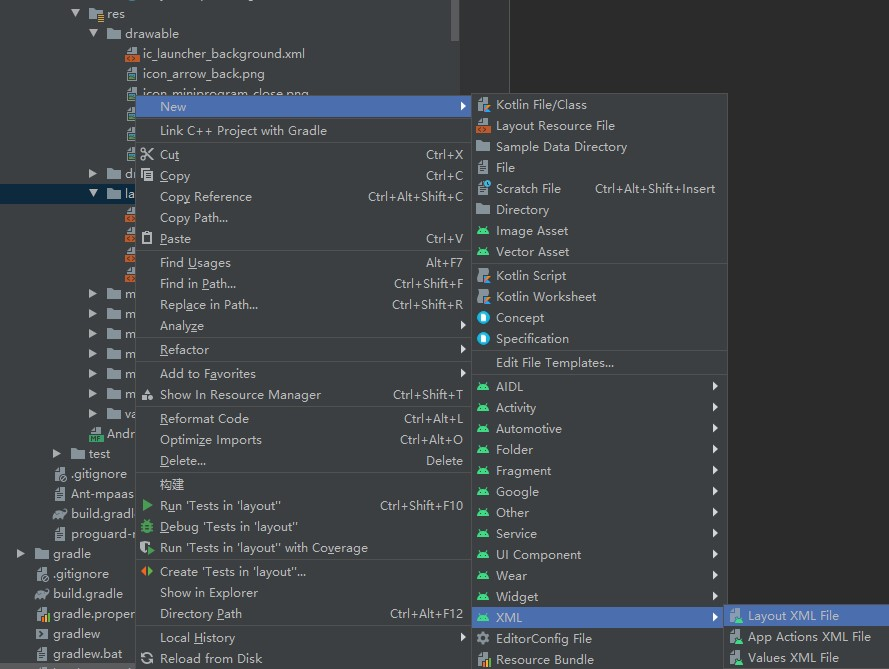889x669 pixels.
Task: Click the EditorConfig File gear icon
Action: (x=483, y=638)
